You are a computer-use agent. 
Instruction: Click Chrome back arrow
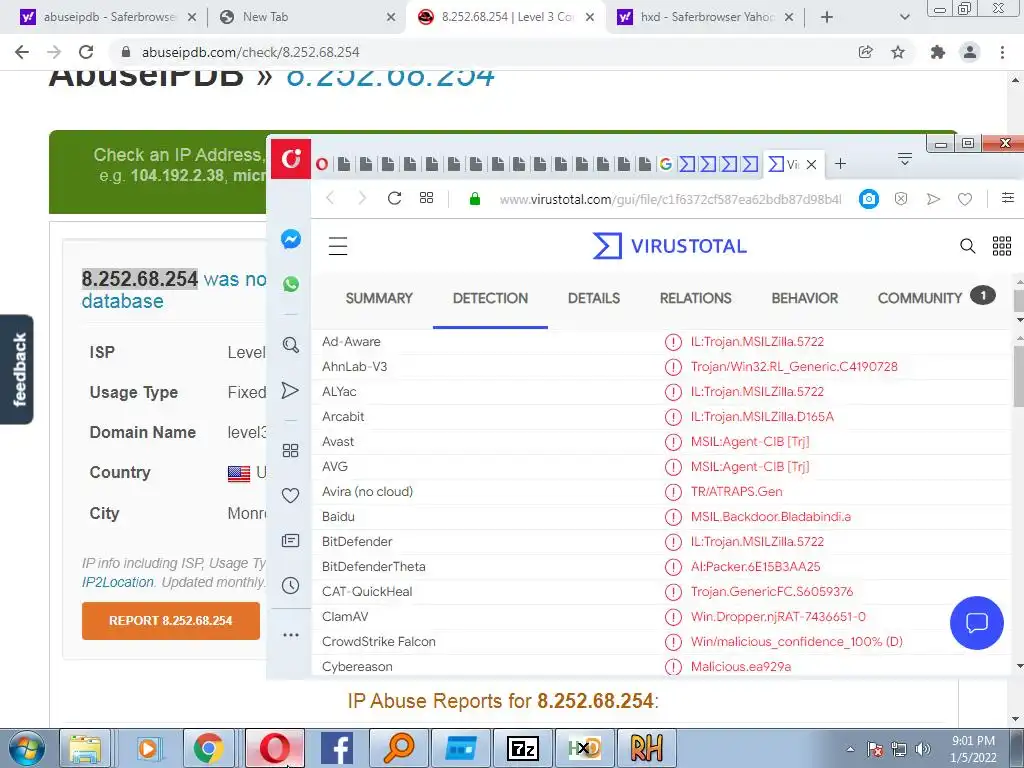(22, 52)
